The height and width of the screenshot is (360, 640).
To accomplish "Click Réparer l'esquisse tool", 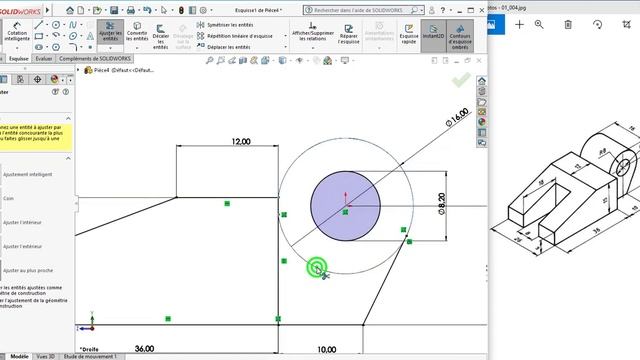I will (349, 34).
